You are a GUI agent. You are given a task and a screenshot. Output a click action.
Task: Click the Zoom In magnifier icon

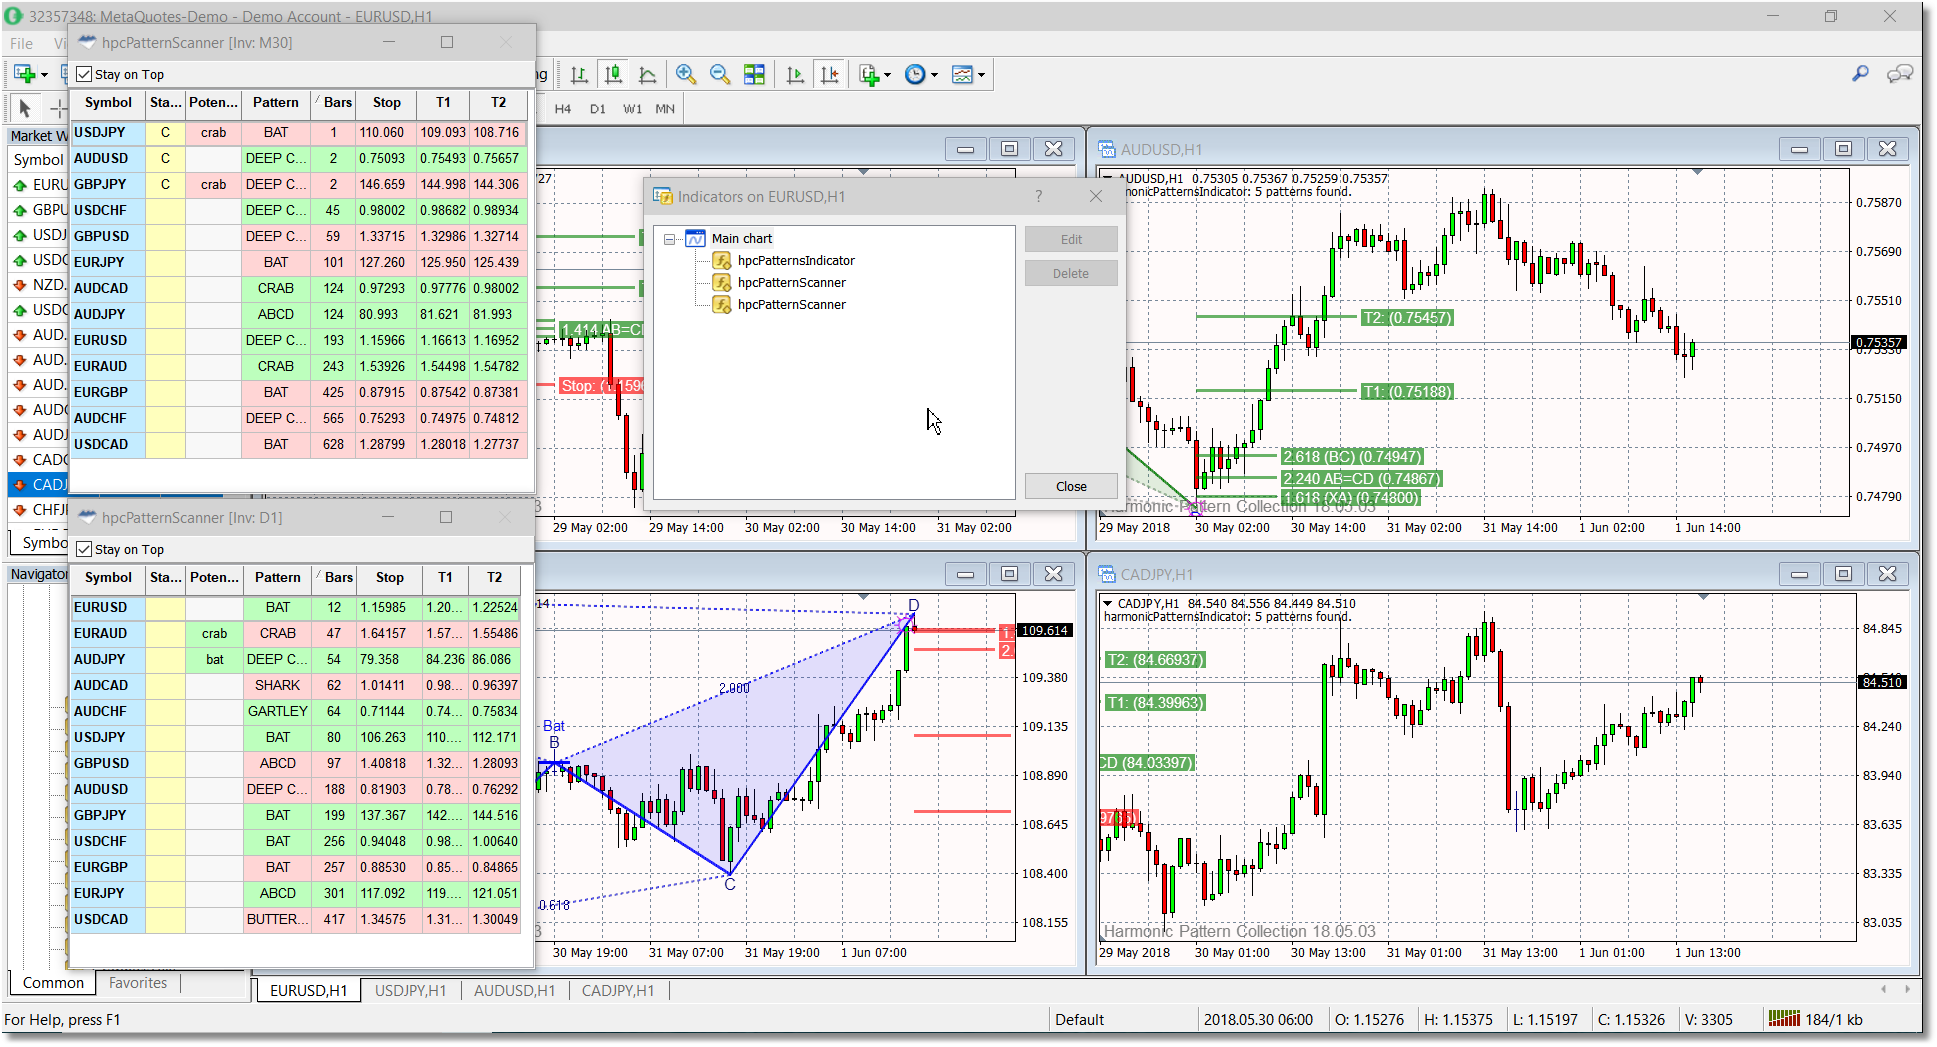(686, 74)
